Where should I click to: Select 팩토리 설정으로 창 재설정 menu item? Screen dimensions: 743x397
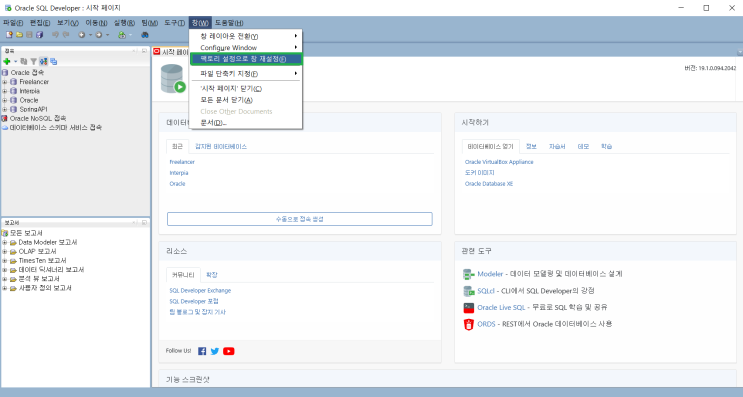(245, 59)
